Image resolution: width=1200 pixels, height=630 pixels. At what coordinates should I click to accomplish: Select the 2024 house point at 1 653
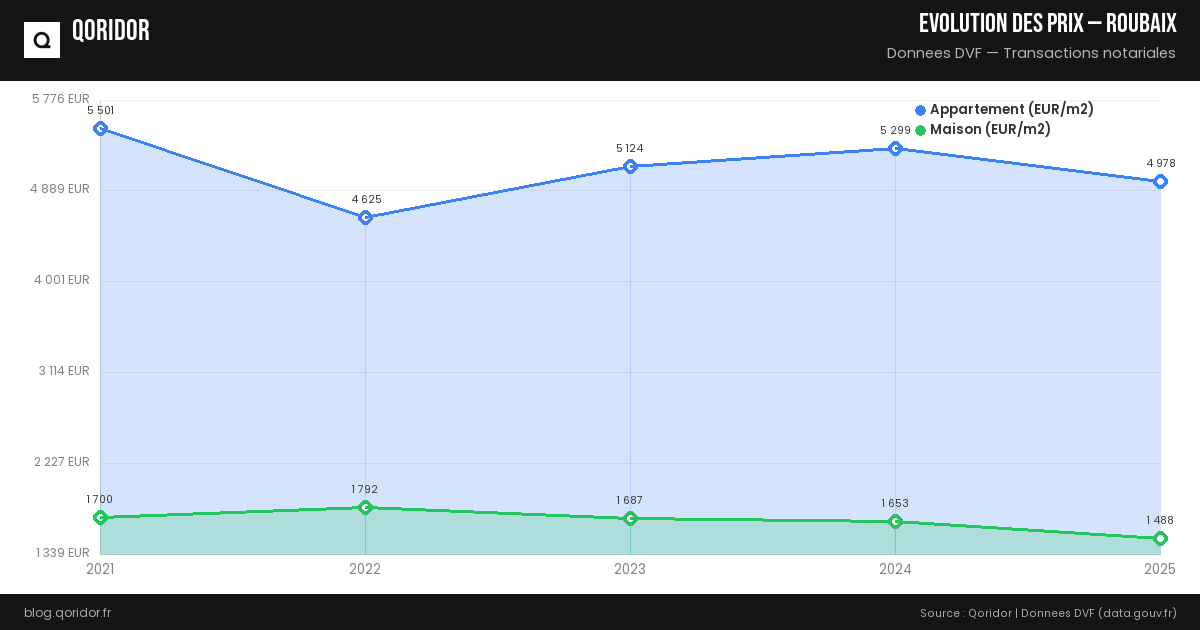click(x=895, y=521)
